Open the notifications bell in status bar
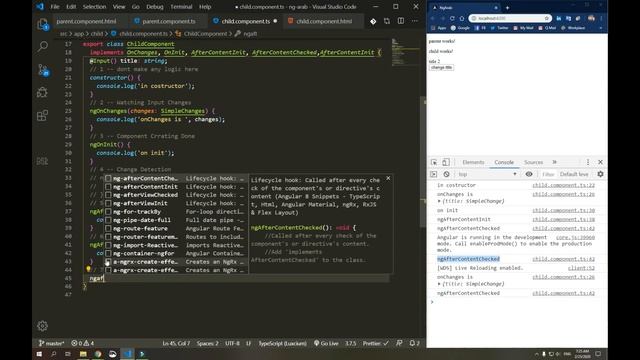This screenshot has height=360, width=640. pyautogui.click(x=414, y=343)
